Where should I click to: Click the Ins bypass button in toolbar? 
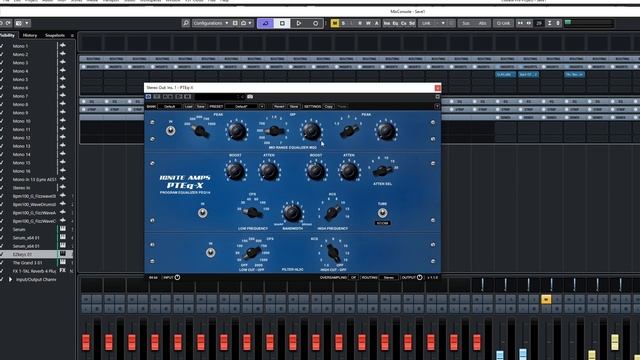coord(387,23)
